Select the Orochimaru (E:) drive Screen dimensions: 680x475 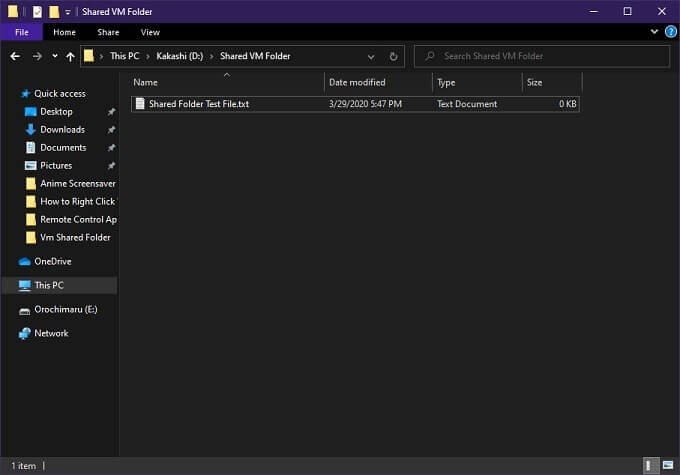point(65,309)
